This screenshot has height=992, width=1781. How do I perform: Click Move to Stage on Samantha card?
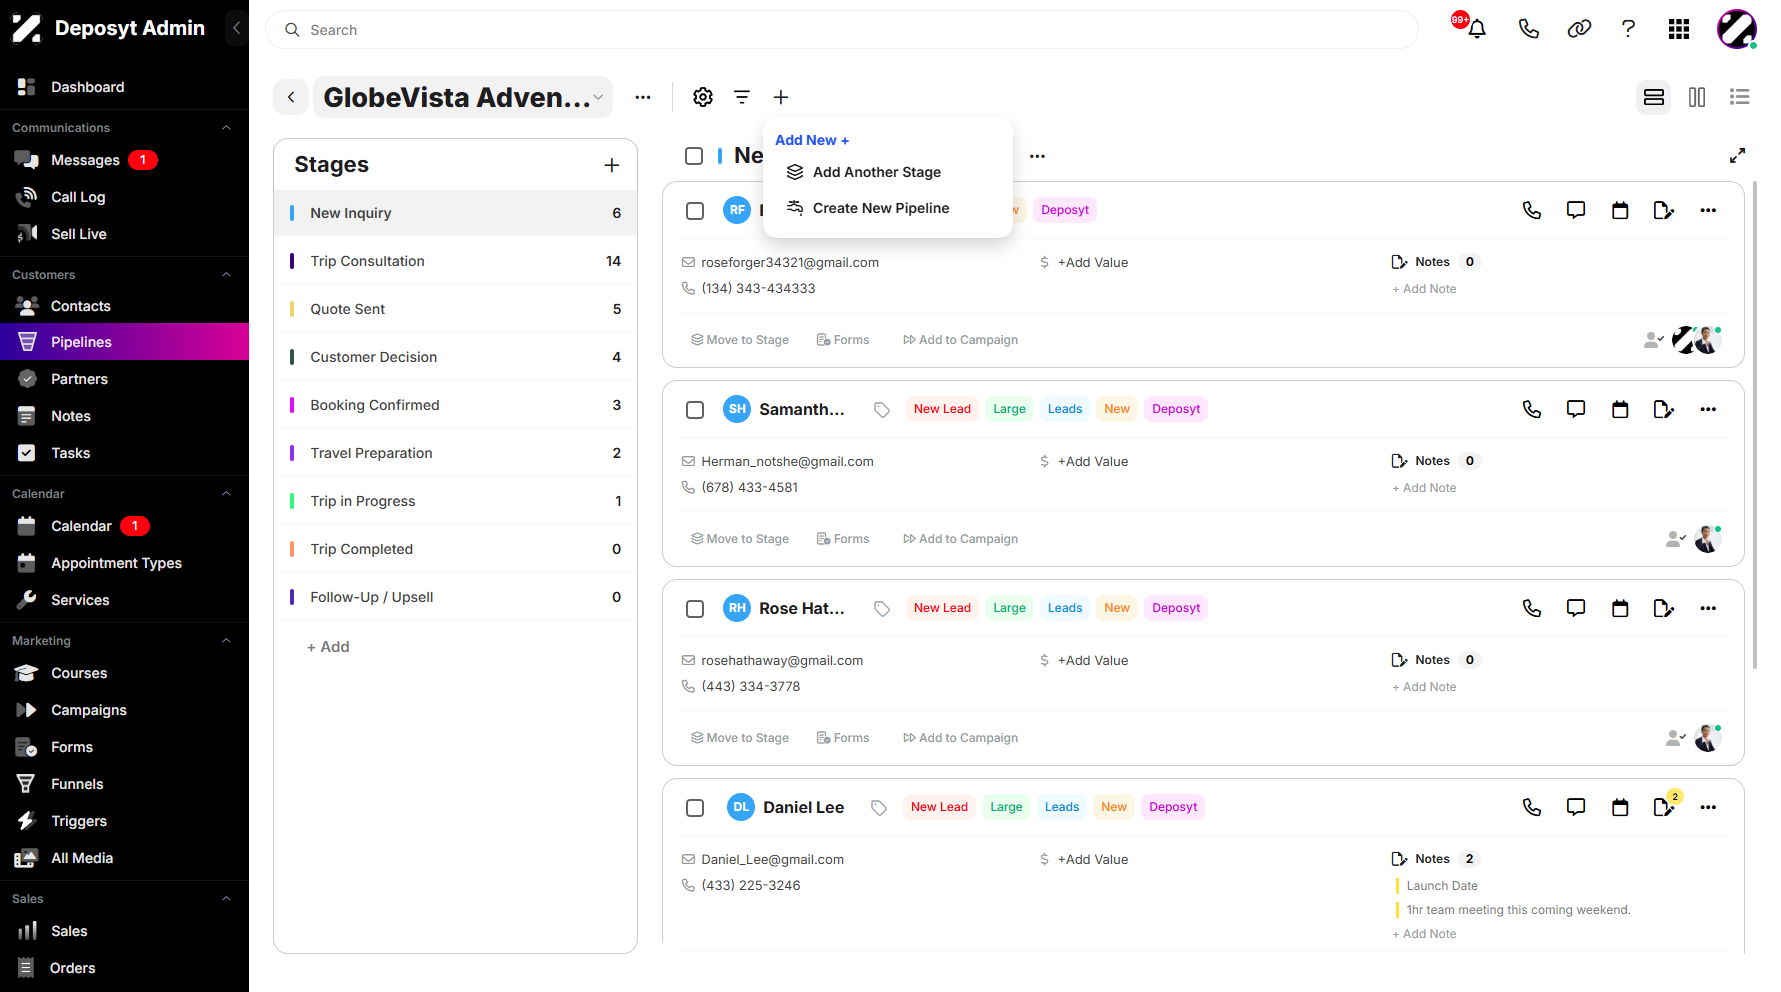740,539
